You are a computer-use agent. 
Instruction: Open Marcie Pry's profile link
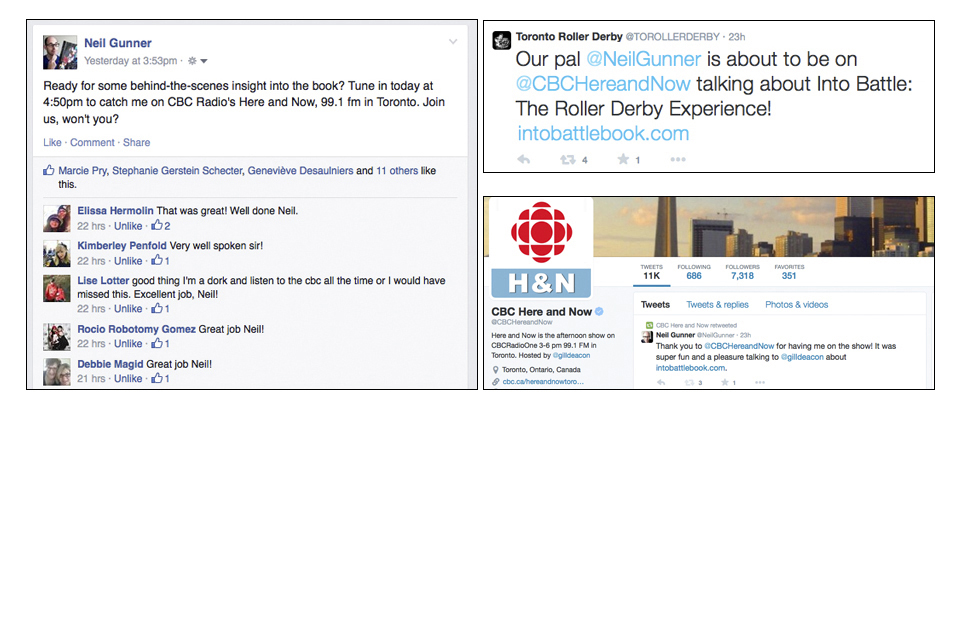coord(82,170)
